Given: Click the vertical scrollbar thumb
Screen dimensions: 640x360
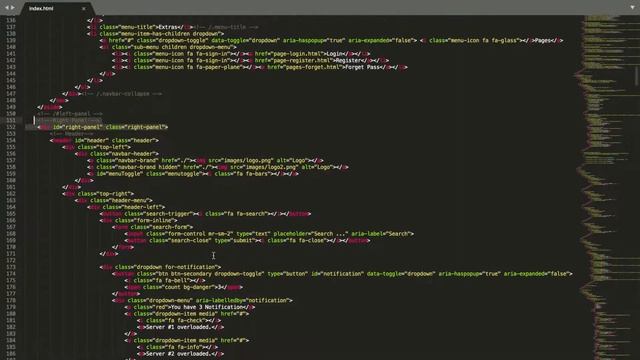Looking at the screenshot, I should click(x=637, y=76).
